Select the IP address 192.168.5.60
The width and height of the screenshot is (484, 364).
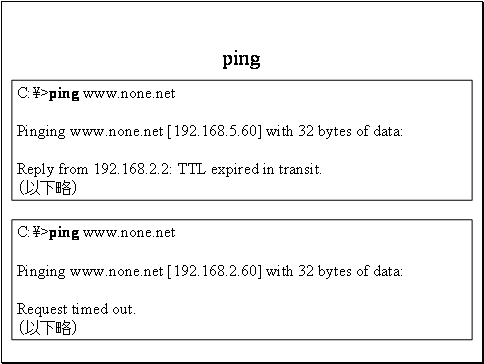216,131
